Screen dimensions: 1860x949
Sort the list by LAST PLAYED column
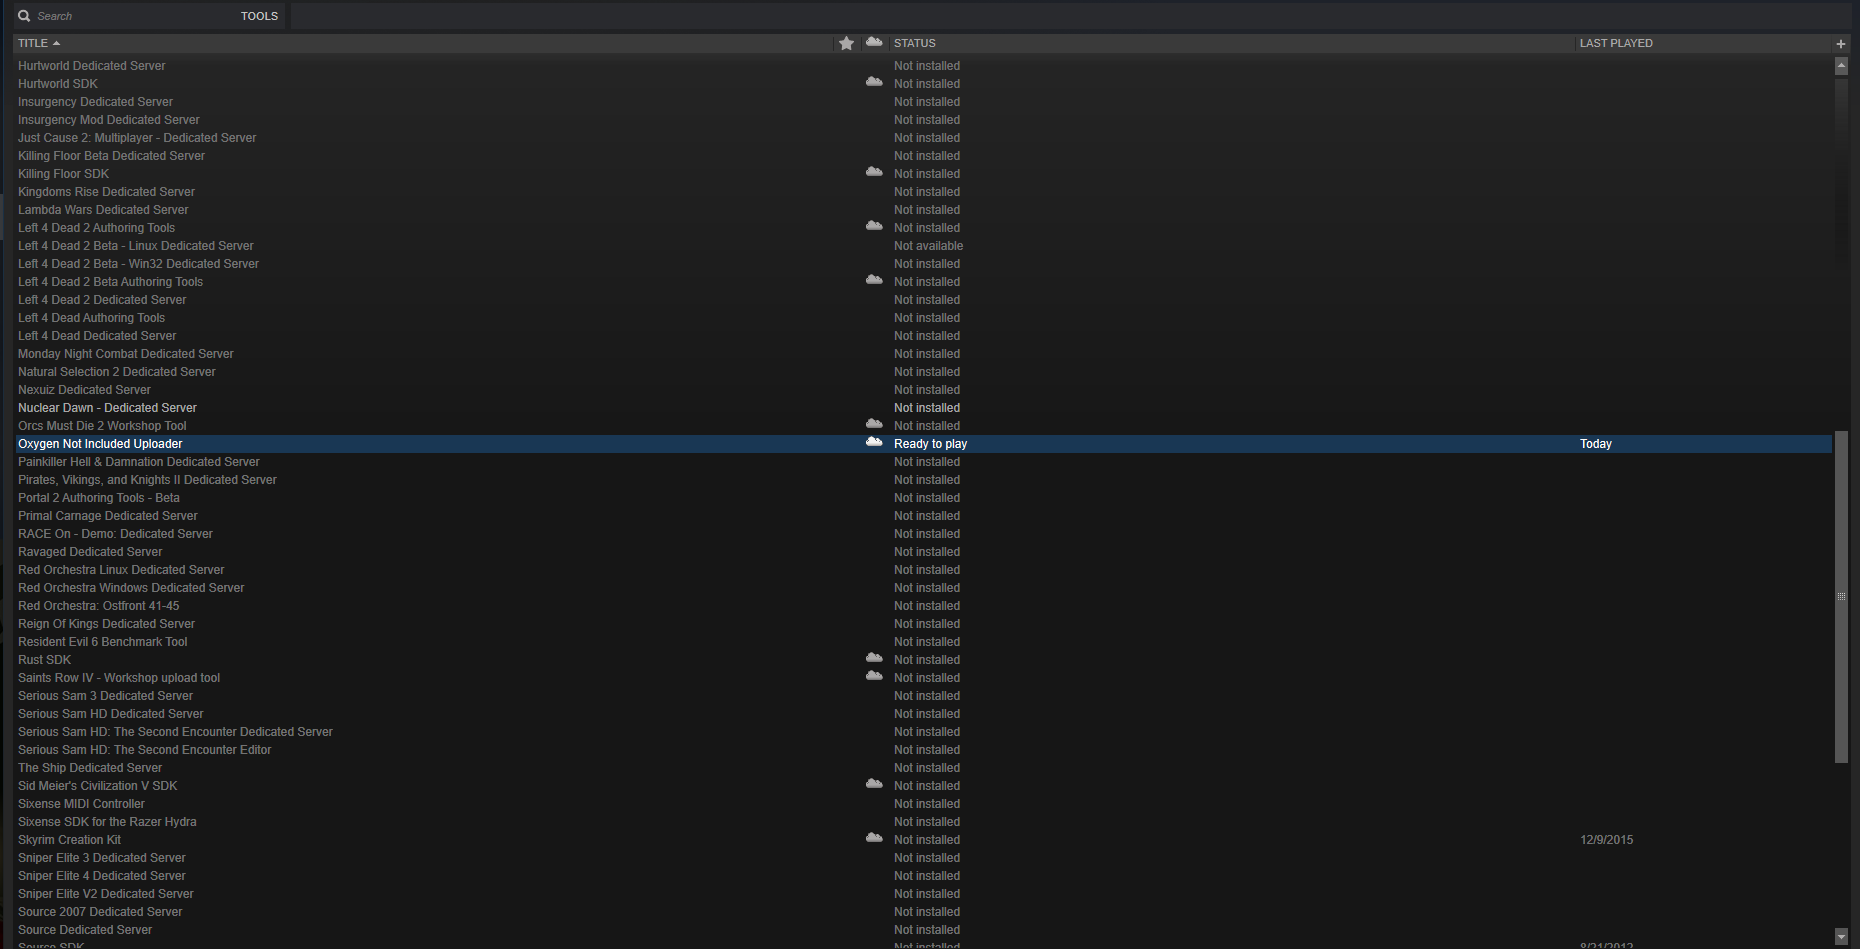tap(1616, 43)
